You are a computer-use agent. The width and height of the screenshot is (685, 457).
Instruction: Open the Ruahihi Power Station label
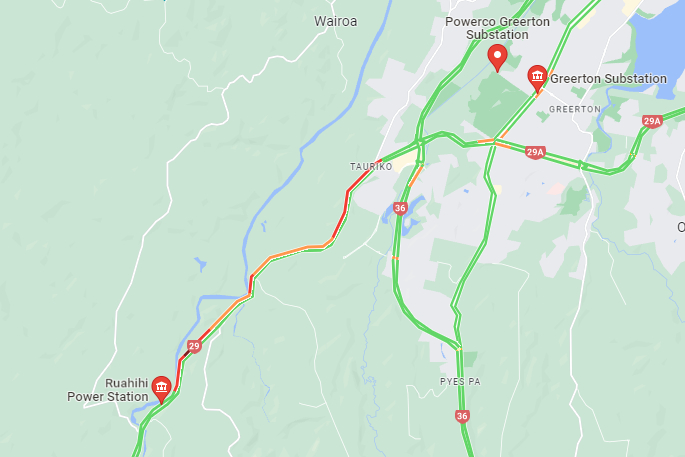pyautogui.click(x=107, y=390)
